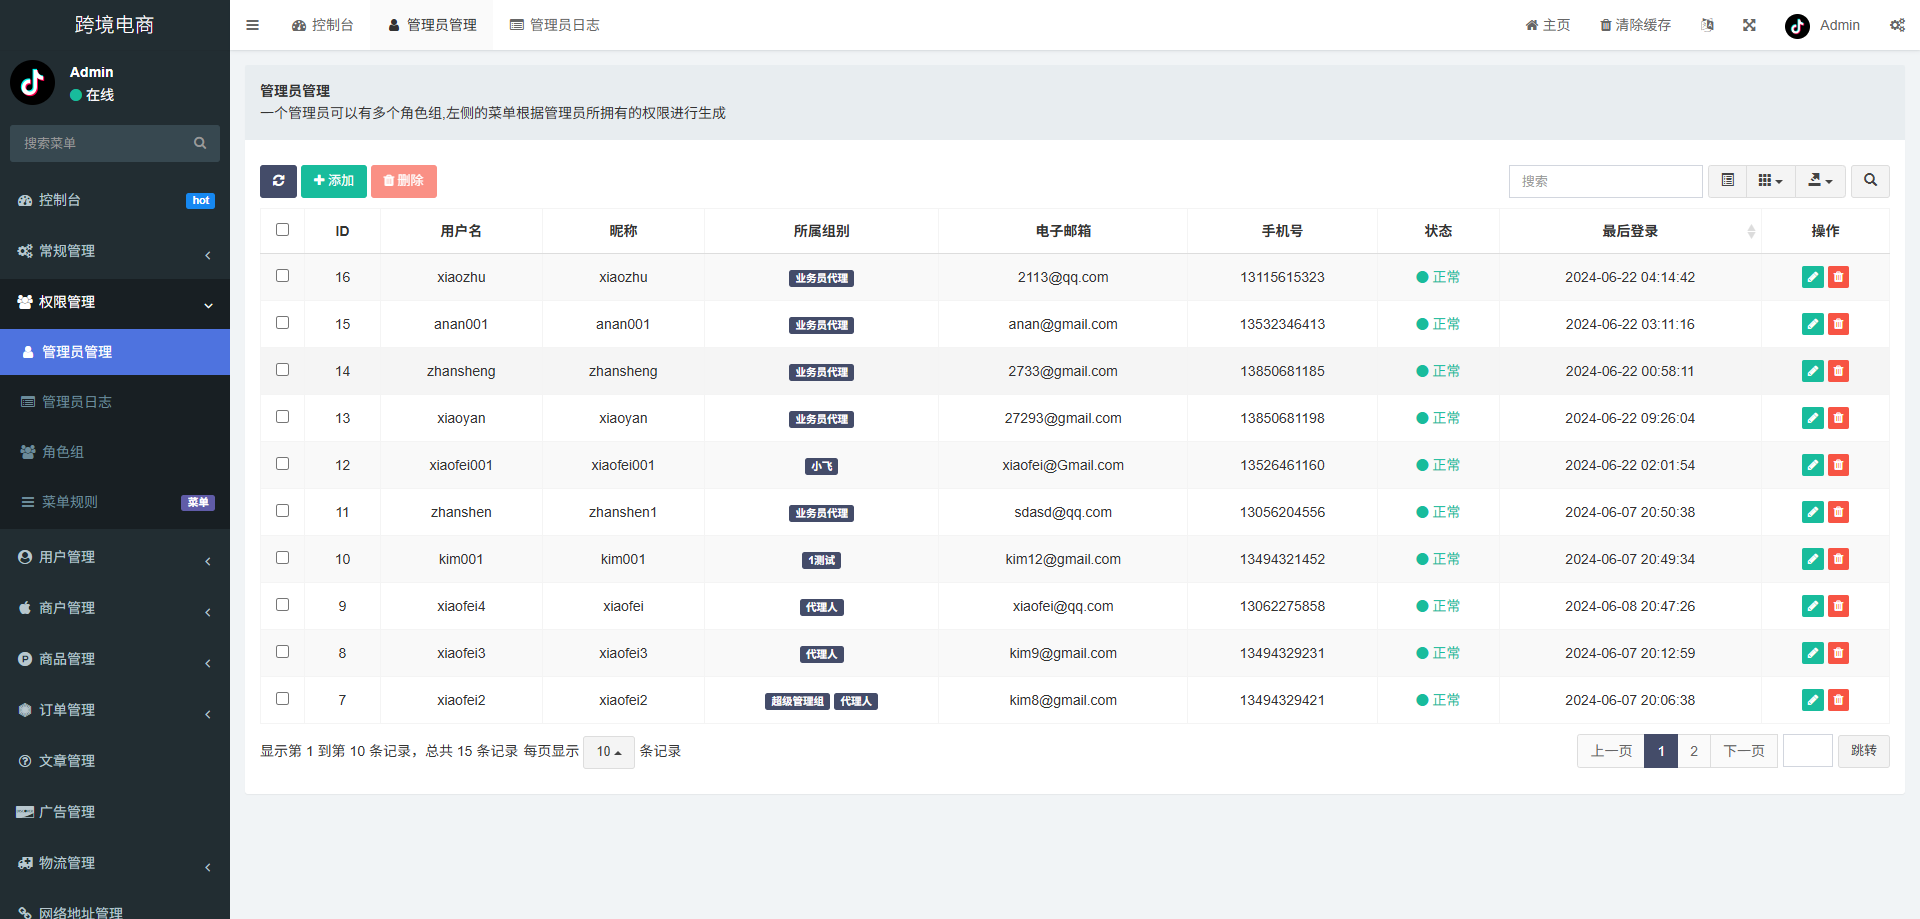The height and width of the screenshot is (919, 1920).
Task: Open the settings gear icon at top right
Action: (1897, 25)
